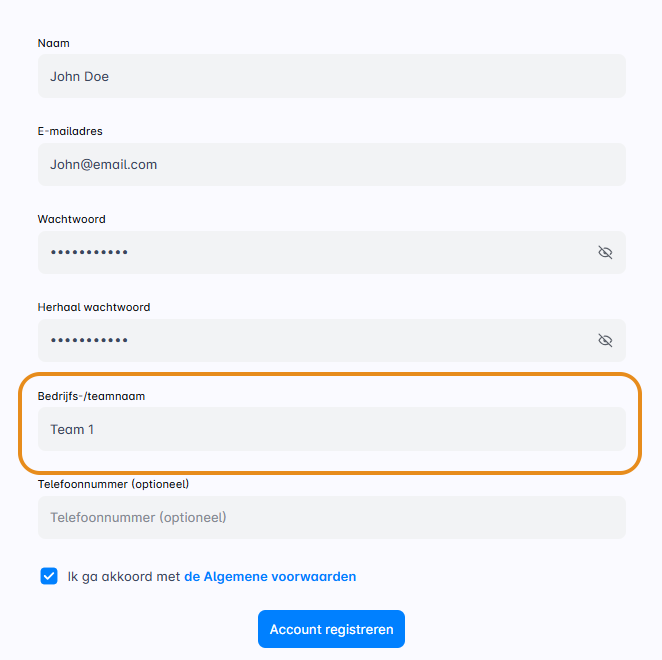Place cursor on the 'John Doe' text
662x660 pixels.
pyautogui.click(x=80, y=76)
